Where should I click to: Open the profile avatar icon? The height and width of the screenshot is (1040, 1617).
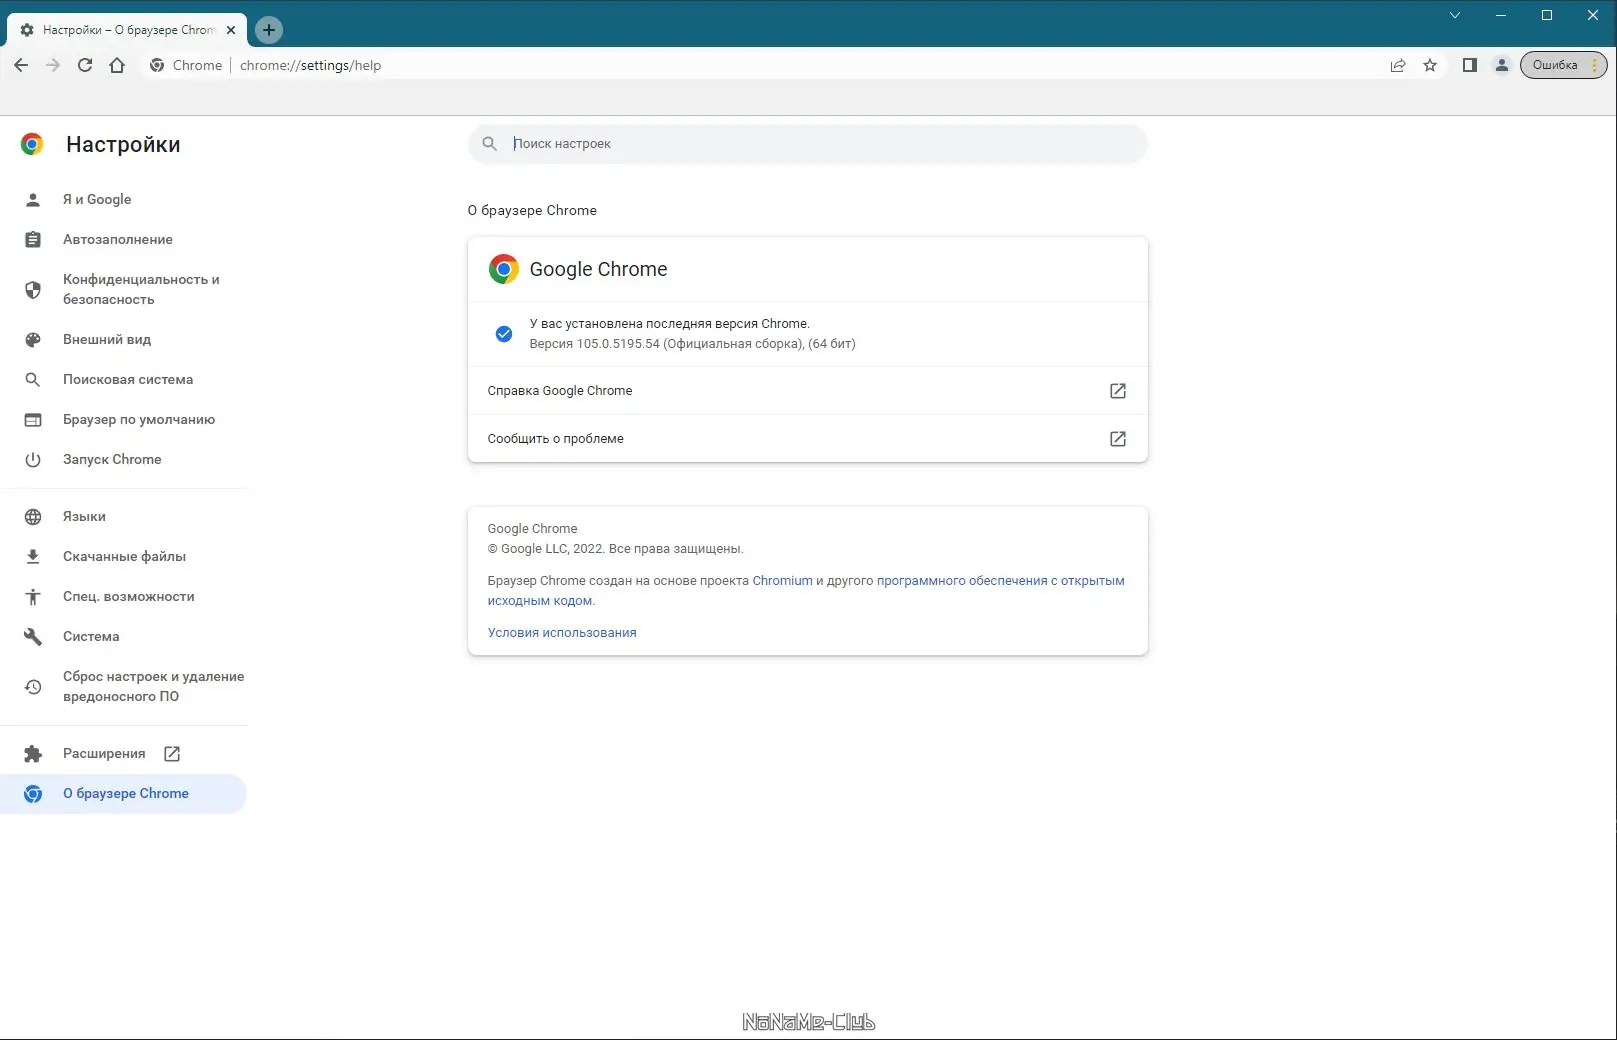[x=1501, y=65]
